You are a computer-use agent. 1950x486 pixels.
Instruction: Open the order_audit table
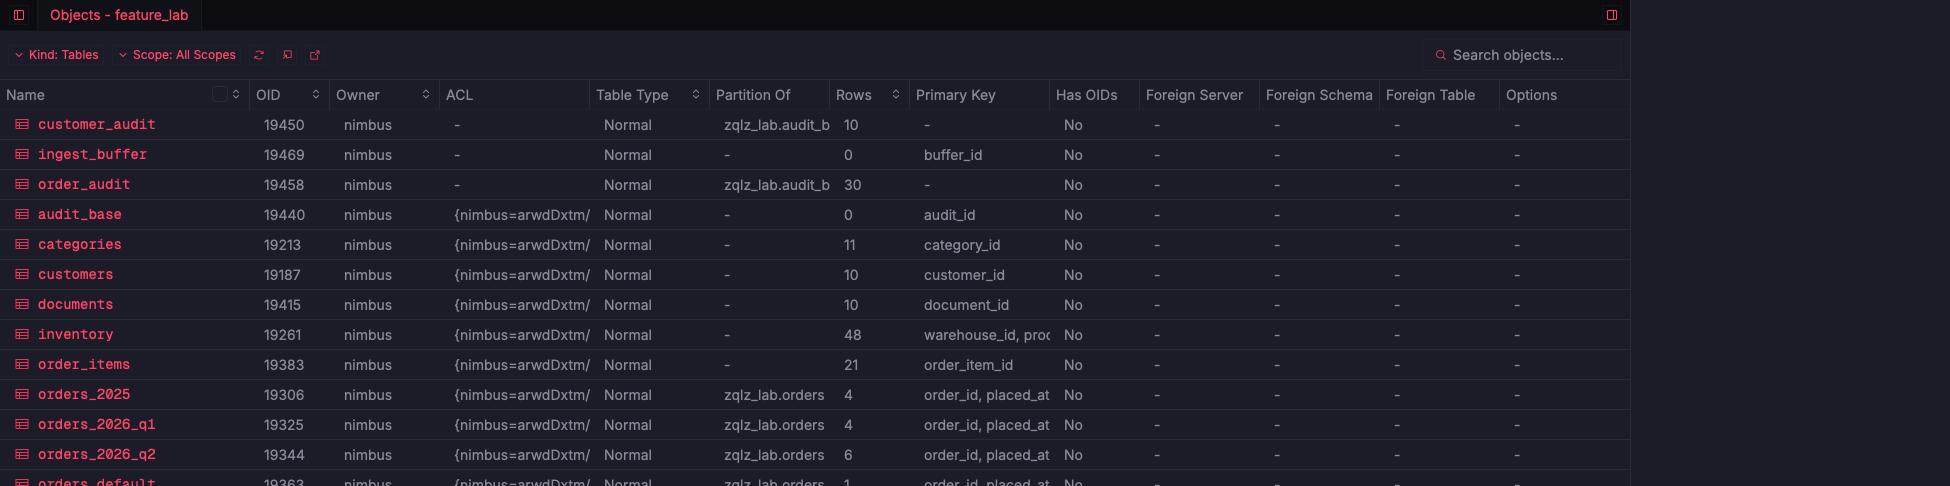(84, 185)
